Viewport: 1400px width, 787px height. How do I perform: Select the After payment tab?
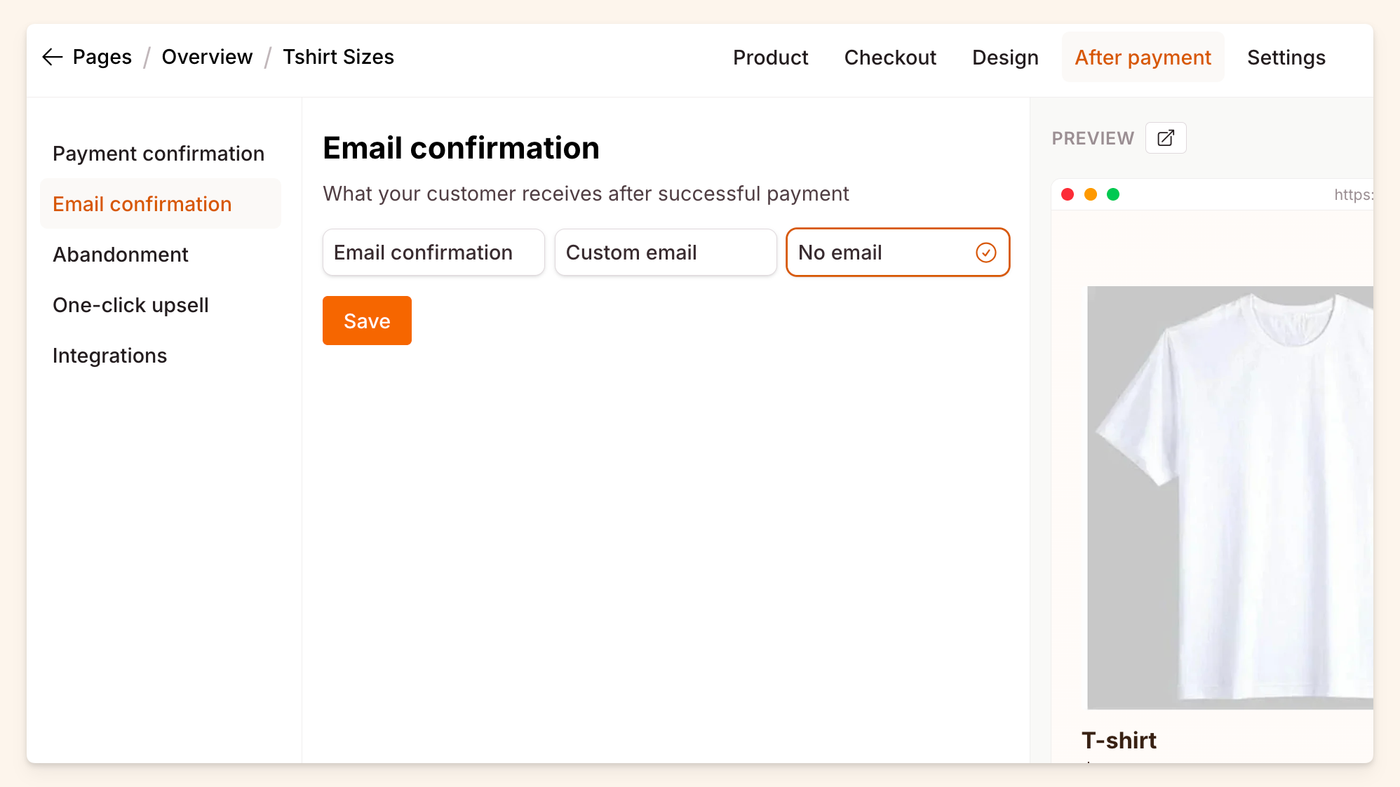click(x=1142, y=57)
